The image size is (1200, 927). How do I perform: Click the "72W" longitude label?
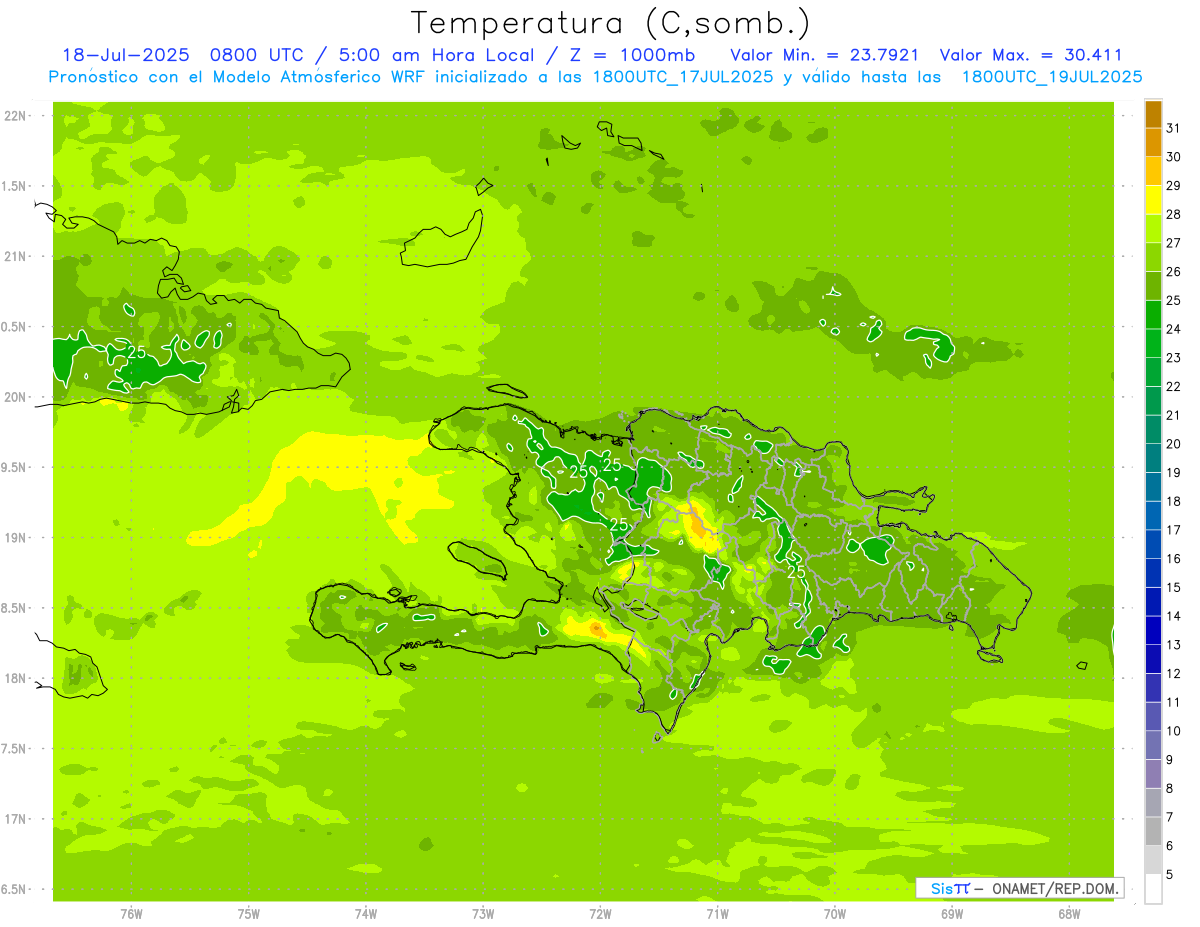[600, 914]
